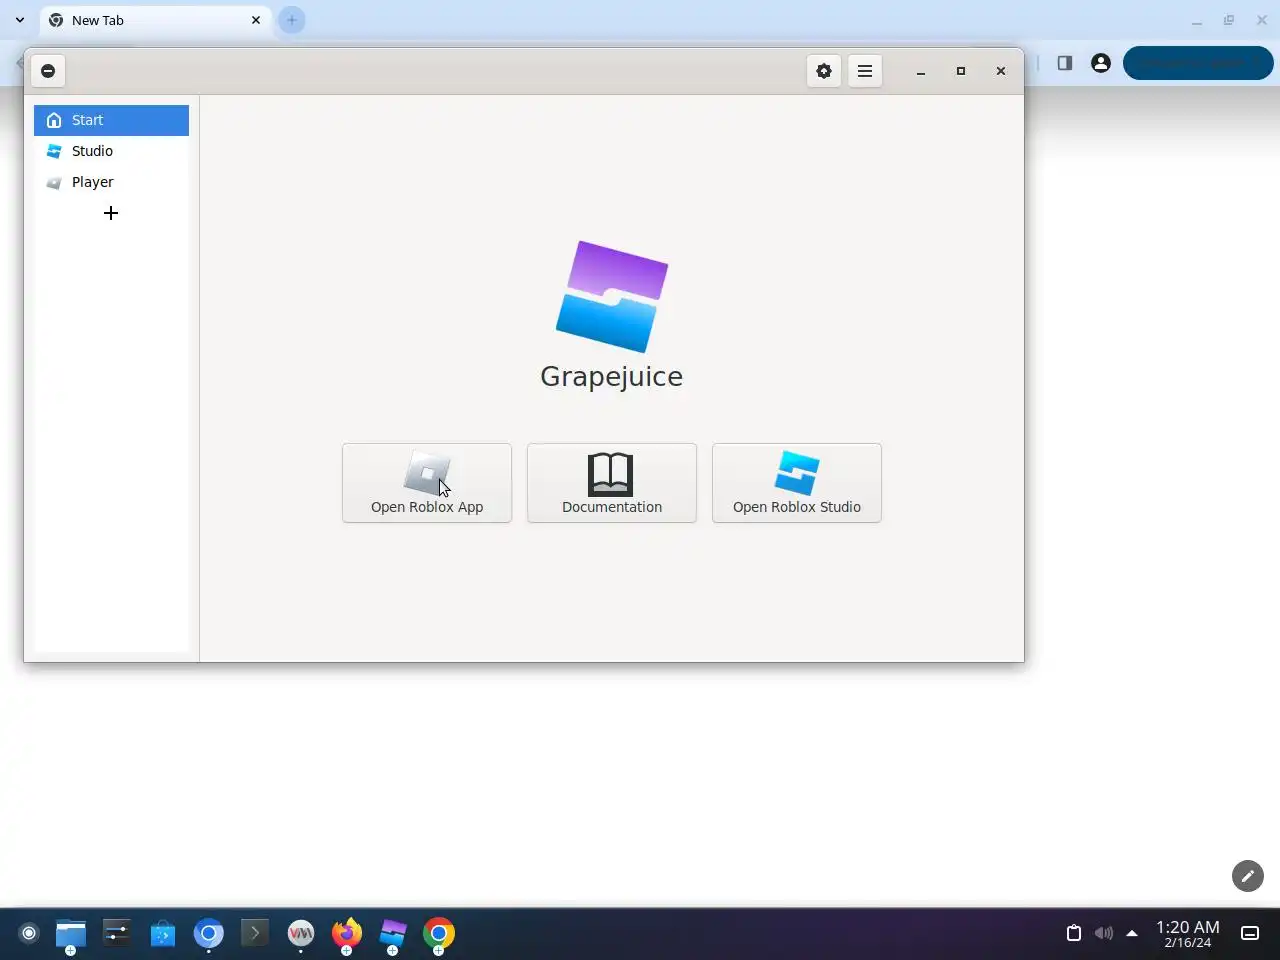Show desktop with taskbar corner icon
This screenshot has height=960, width=1280.
coord(1250,933)
